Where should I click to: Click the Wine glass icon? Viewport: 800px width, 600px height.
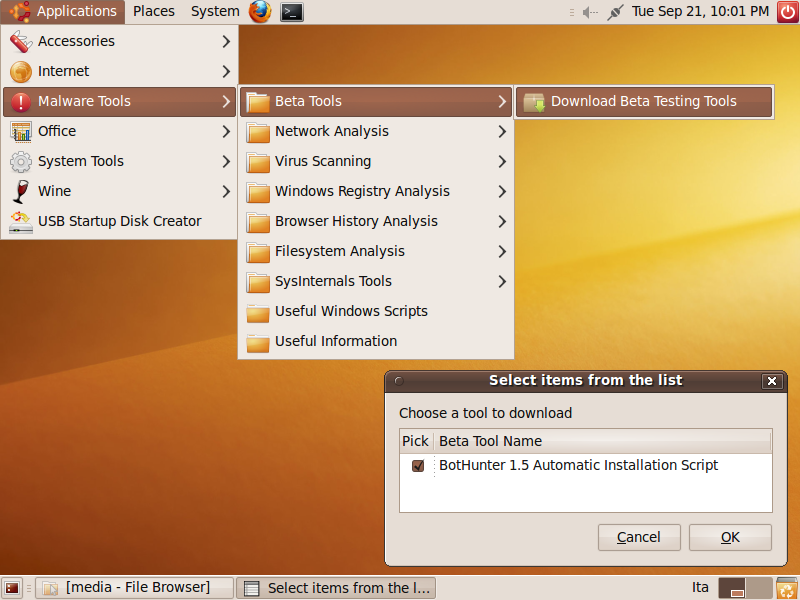[x=21, y=191]
